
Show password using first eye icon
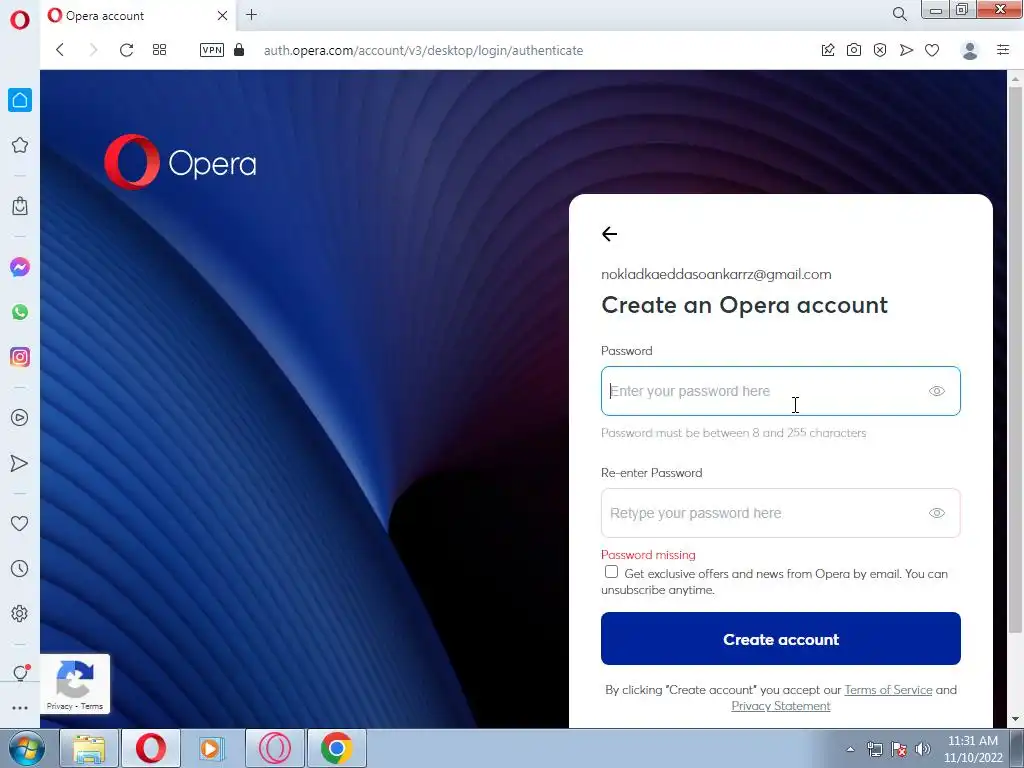tap(936, 391)
